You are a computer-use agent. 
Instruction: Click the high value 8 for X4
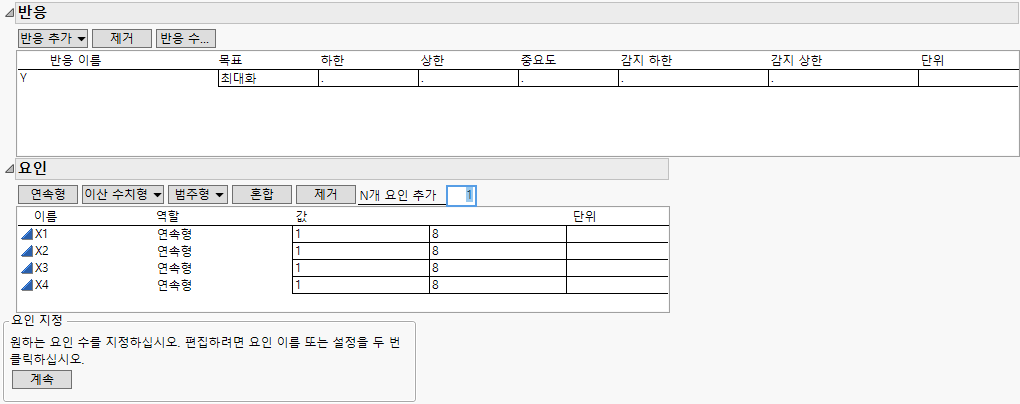pos(498,285)
